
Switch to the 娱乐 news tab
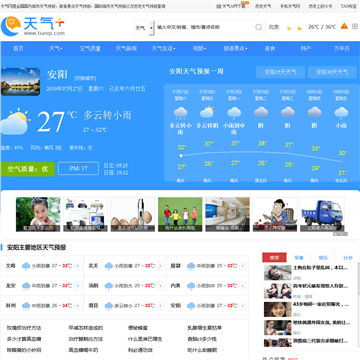coord(323,258)
